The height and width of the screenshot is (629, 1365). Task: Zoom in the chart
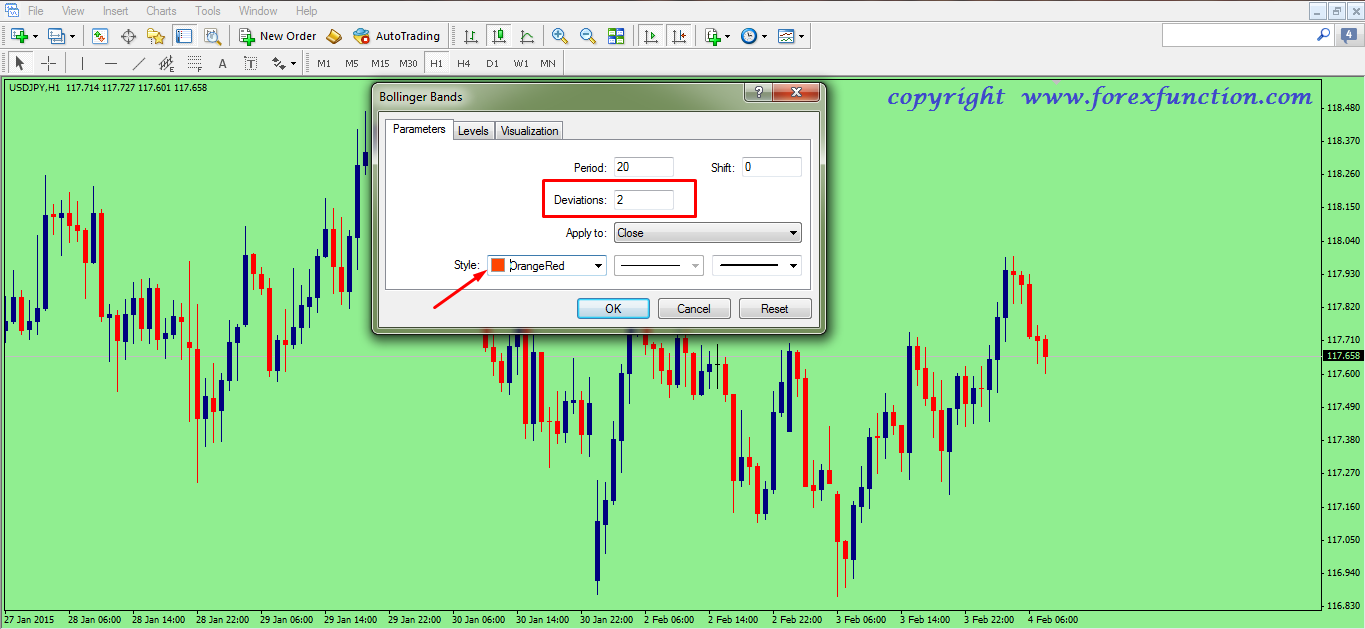[560, 36]
